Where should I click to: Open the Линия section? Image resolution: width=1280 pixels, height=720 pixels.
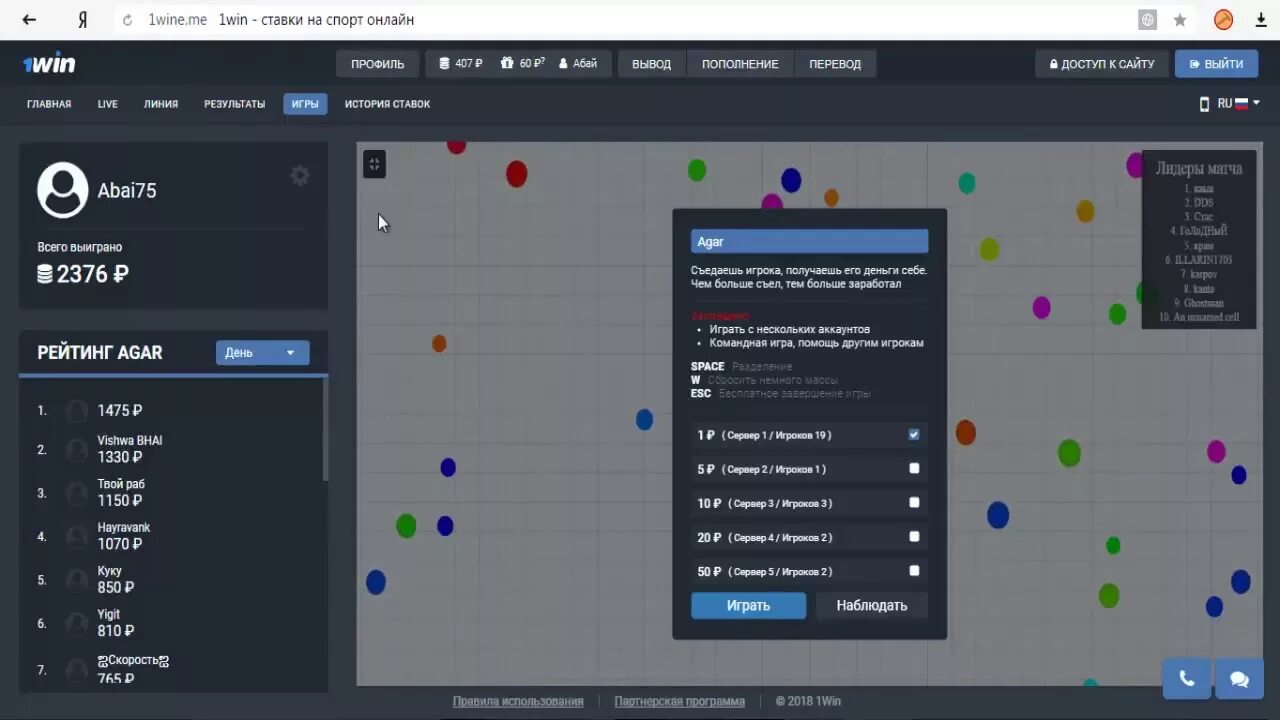pos(161,104)
